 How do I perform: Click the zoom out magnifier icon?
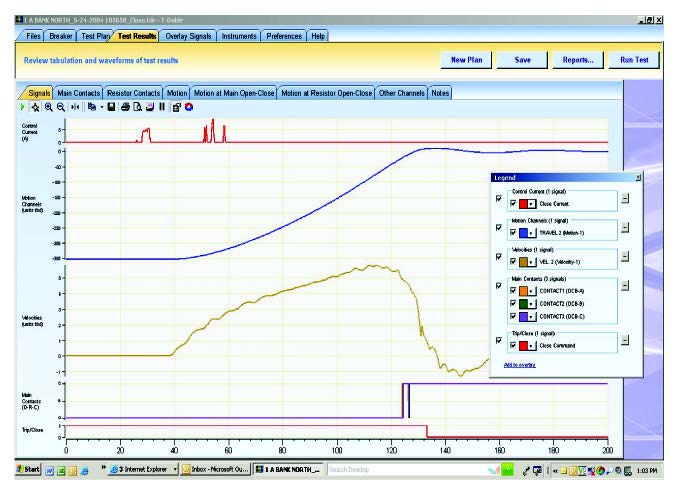tap(61, 107)
